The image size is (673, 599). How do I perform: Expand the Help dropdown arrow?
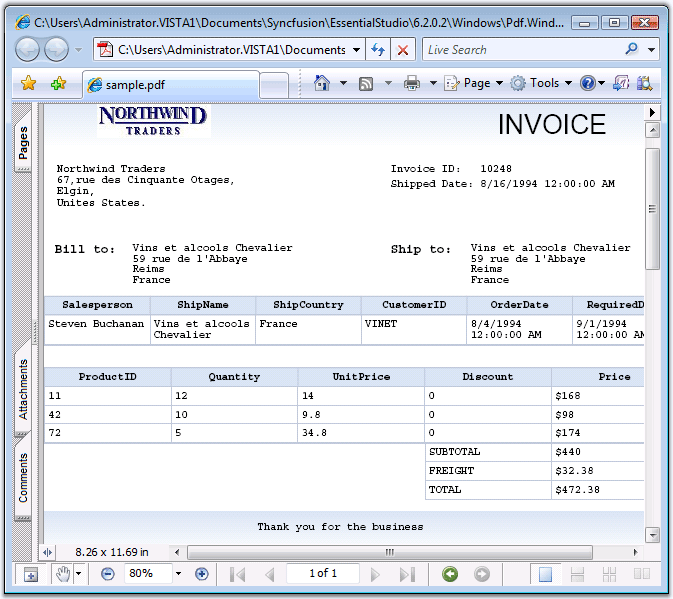coord(601,83)
